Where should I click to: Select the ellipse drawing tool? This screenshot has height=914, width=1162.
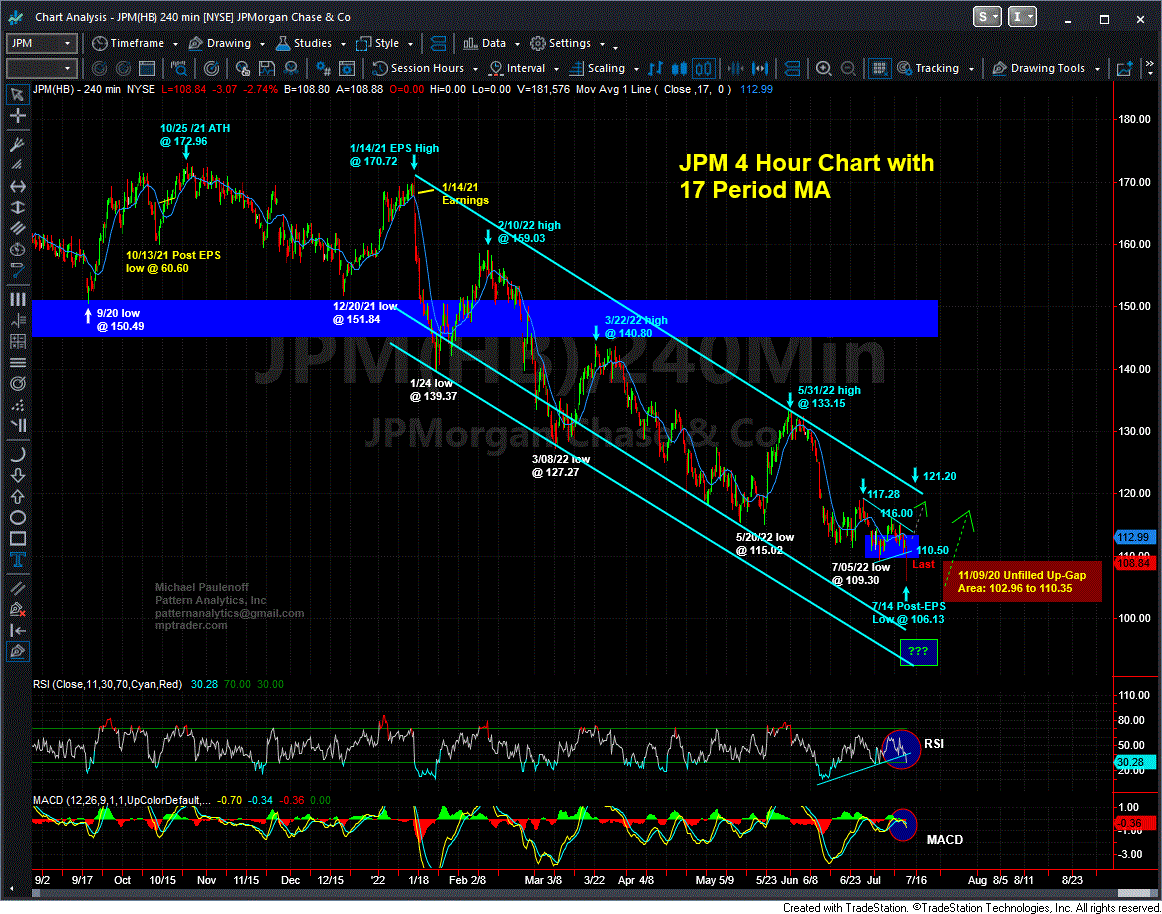tap(17, 517)
